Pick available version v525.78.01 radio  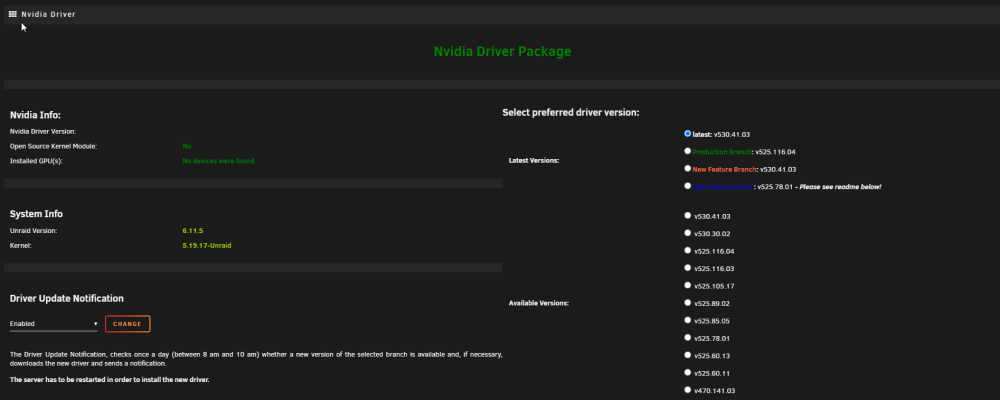pyautogui.click(x=688, y=337)
